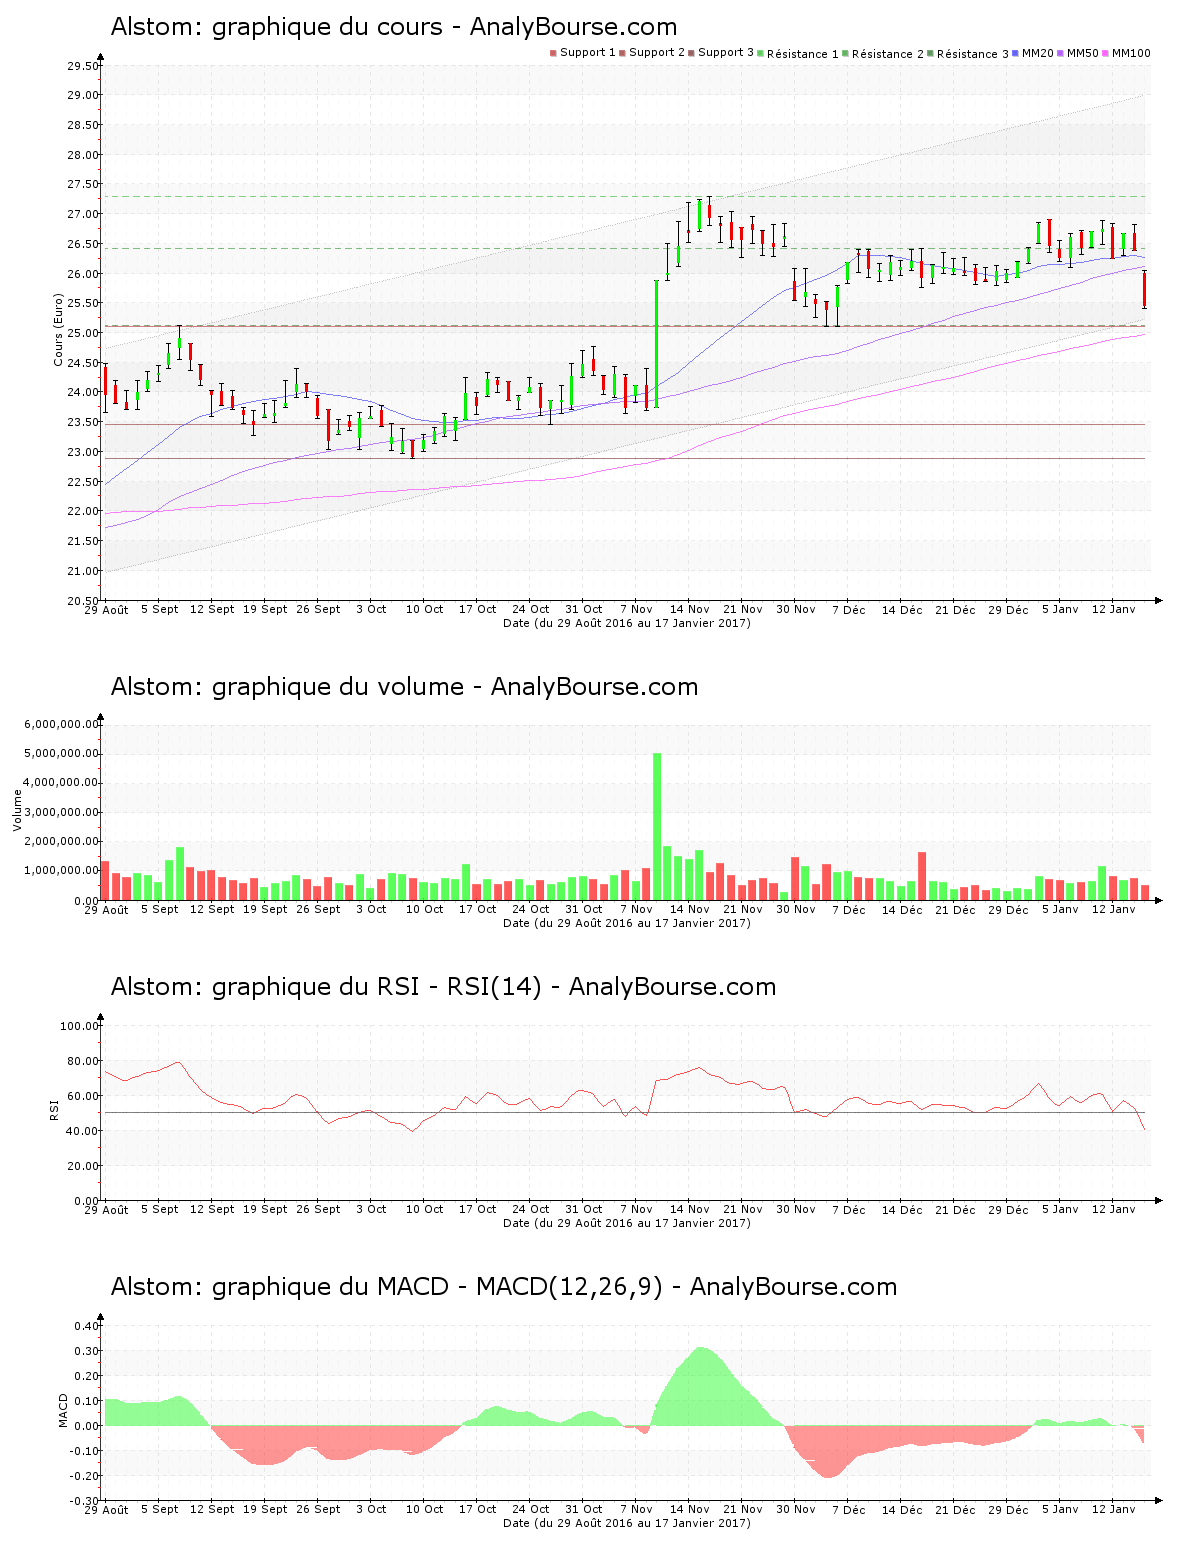
Task: Click the MM20 blue legend square
Action: (1016, 53)
